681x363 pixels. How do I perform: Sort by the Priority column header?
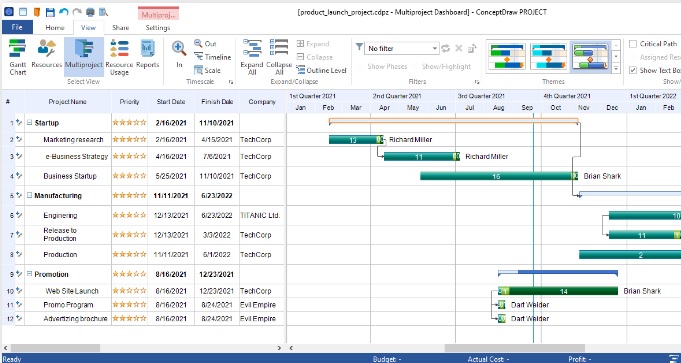coord(129,102)
